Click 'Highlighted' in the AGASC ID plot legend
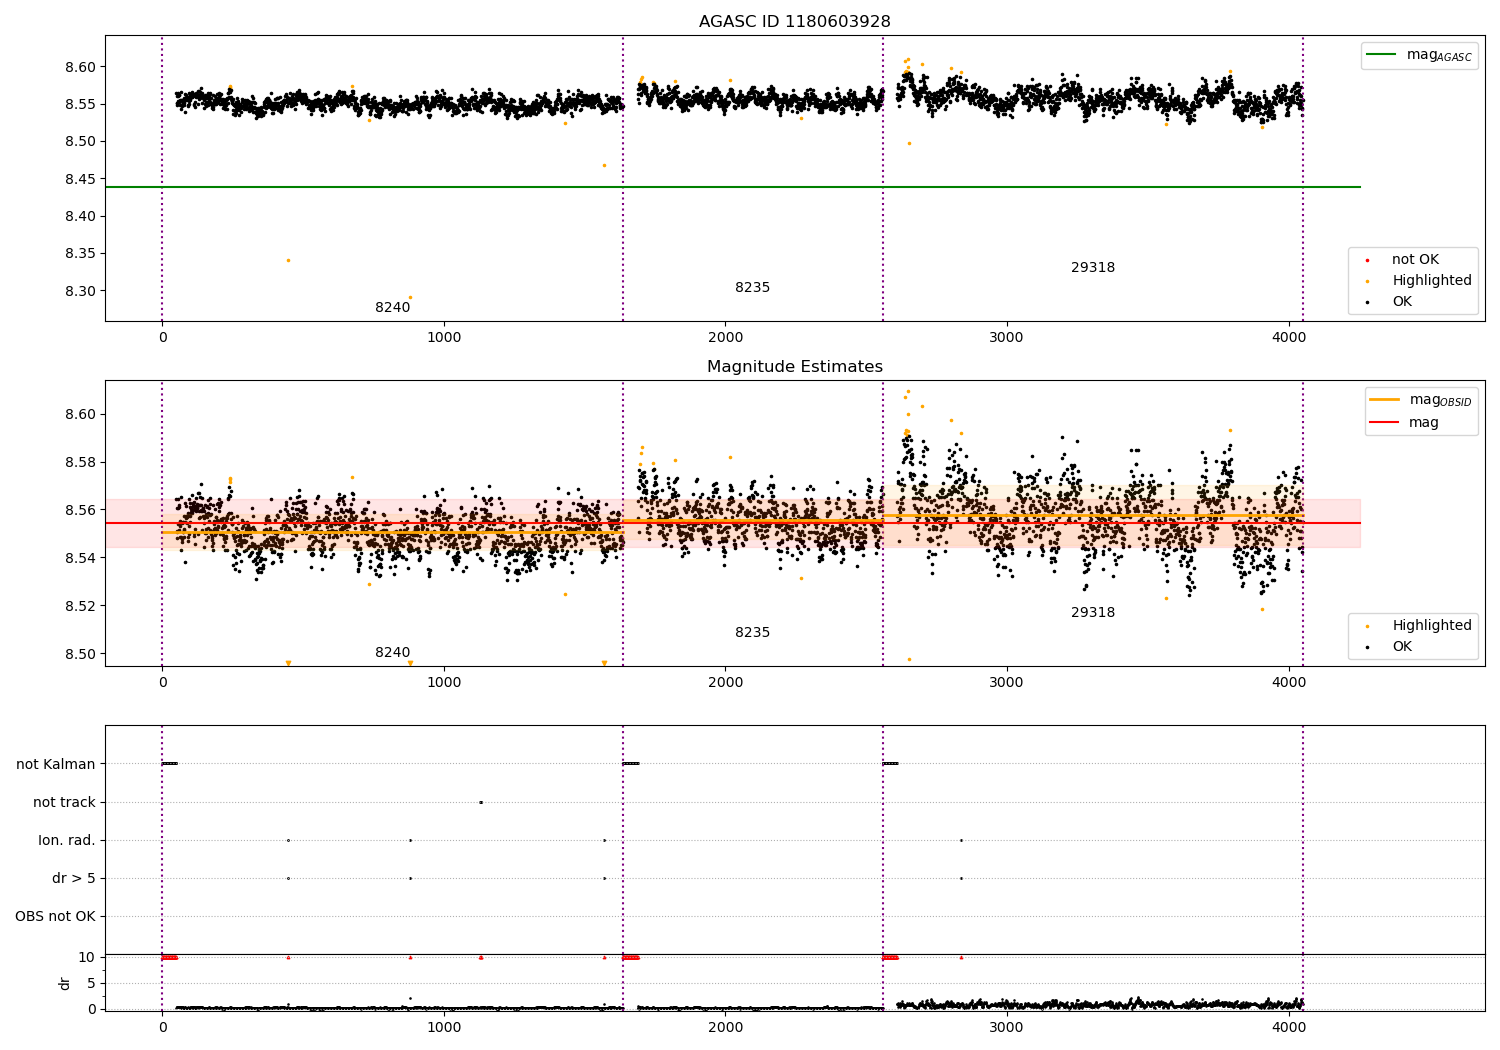 click(x=1420, y=281)
